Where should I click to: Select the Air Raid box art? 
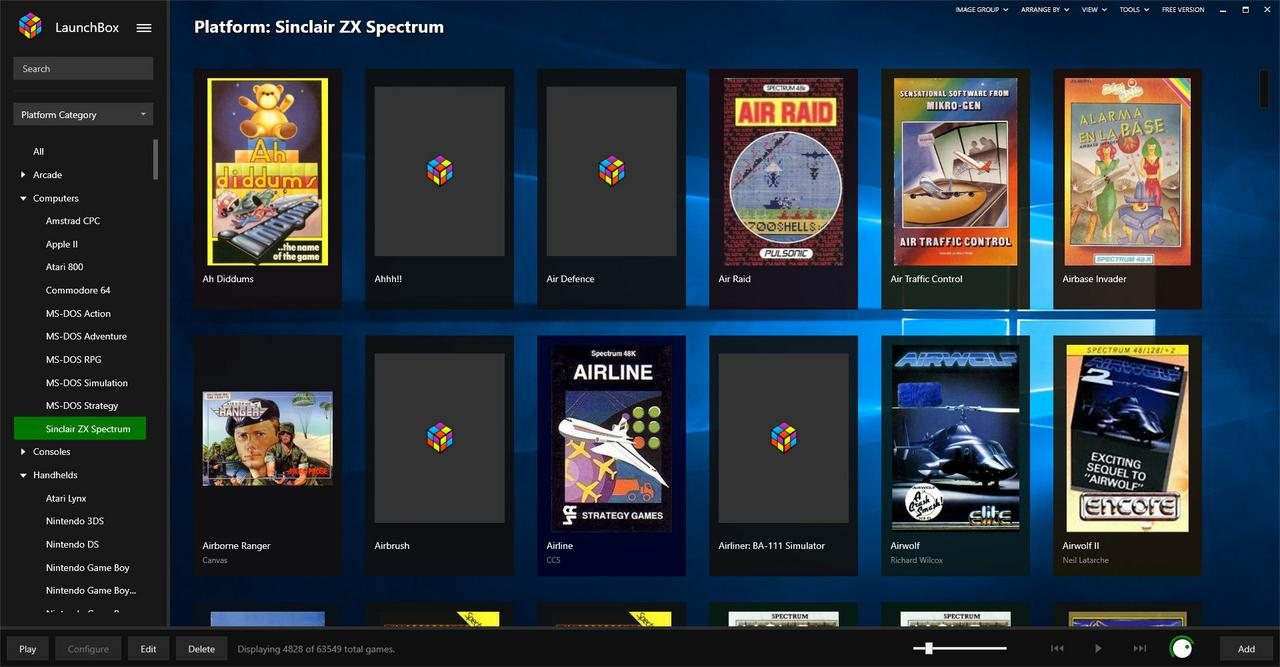(x=783, y=171)
